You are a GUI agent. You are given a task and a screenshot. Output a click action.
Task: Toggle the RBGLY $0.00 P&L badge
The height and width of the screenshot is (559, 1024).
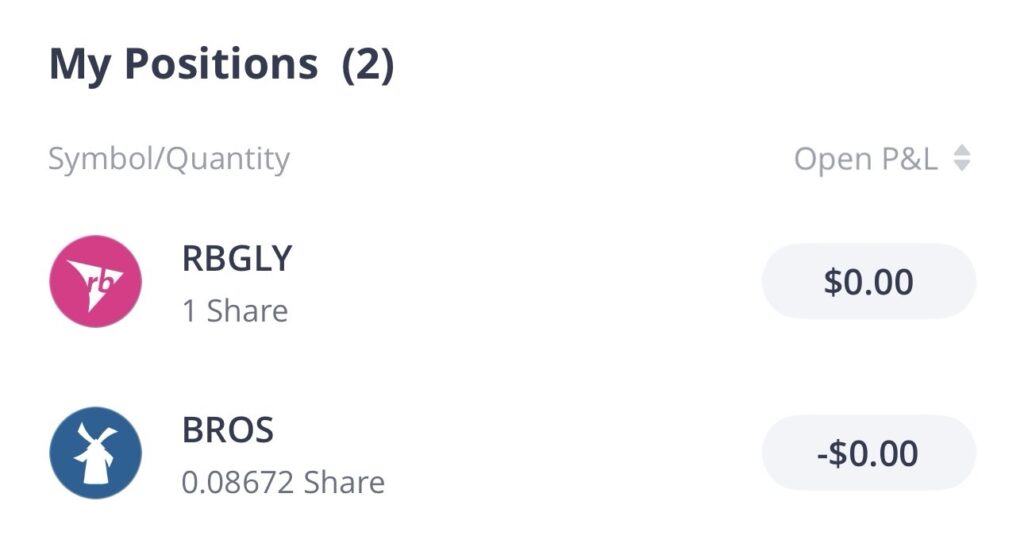(868, 281)
